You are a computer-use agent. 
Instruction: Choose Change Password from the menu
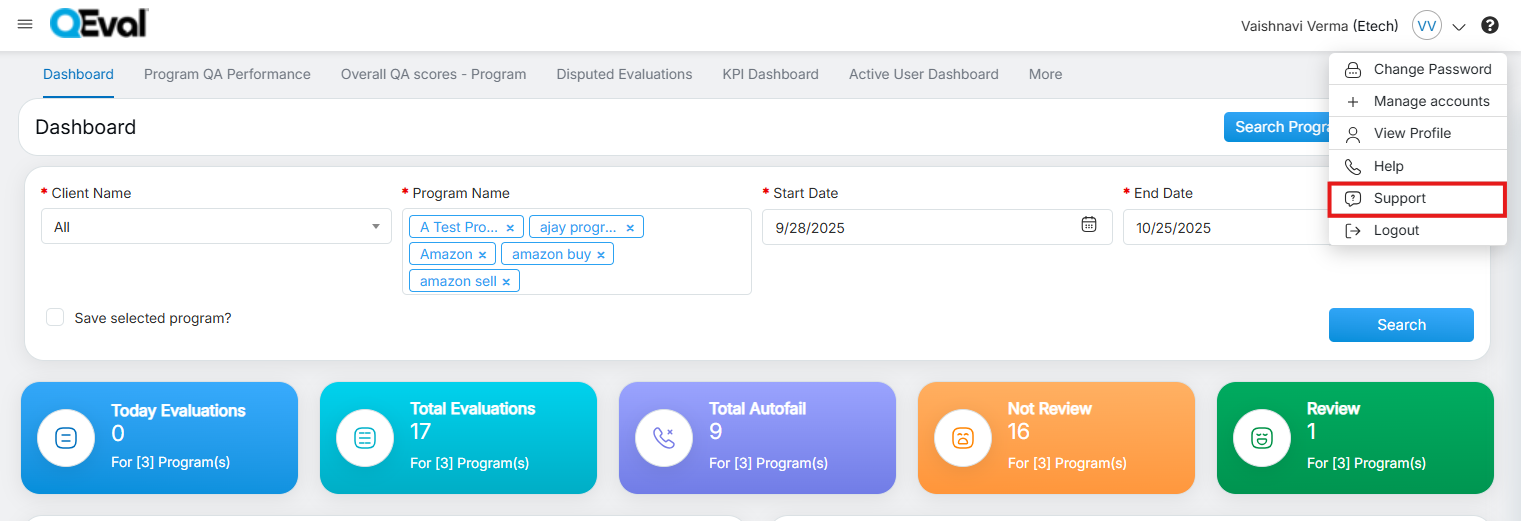click(1431, 69)
